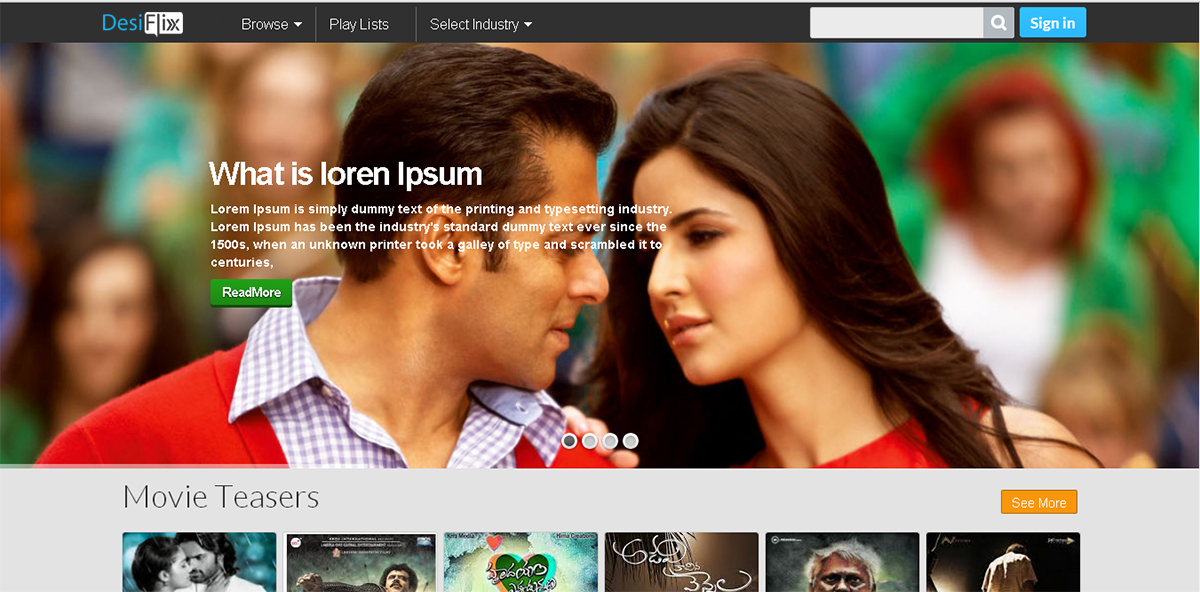Click the 'What is loren Ipsum' headline

pyautogui.click(x=345, y=173)
